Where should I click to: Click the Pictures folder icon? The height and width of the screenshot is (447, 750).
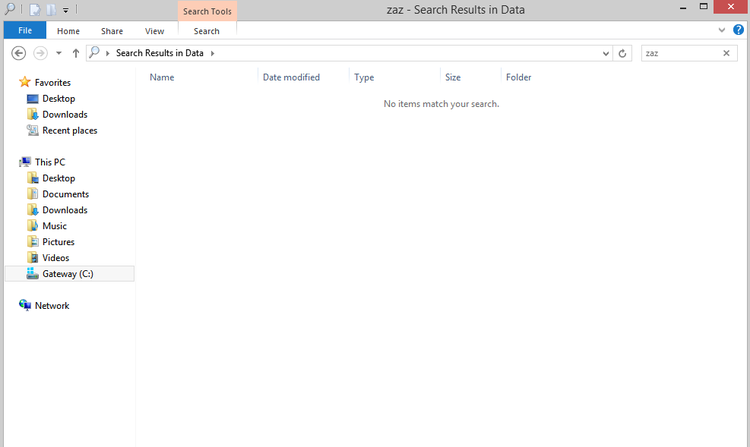pos(33,241)
